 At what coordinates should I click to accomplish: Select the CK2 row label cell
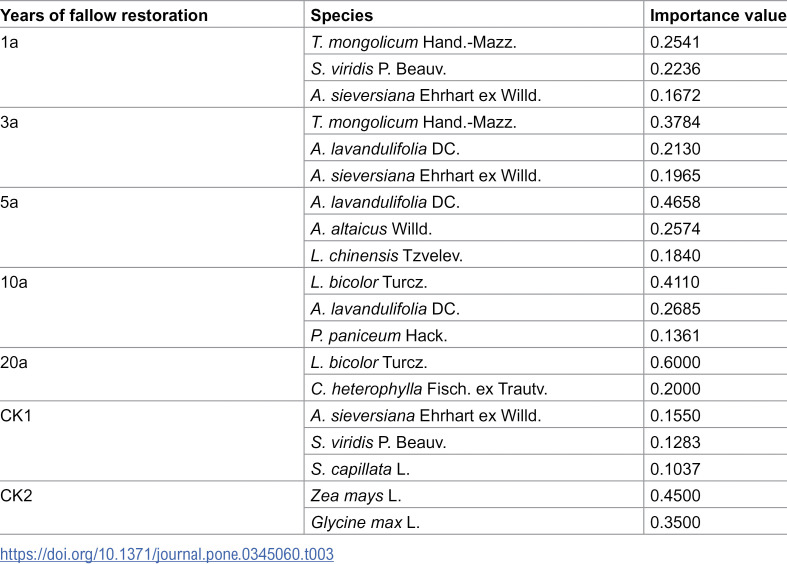pos(152,508)
